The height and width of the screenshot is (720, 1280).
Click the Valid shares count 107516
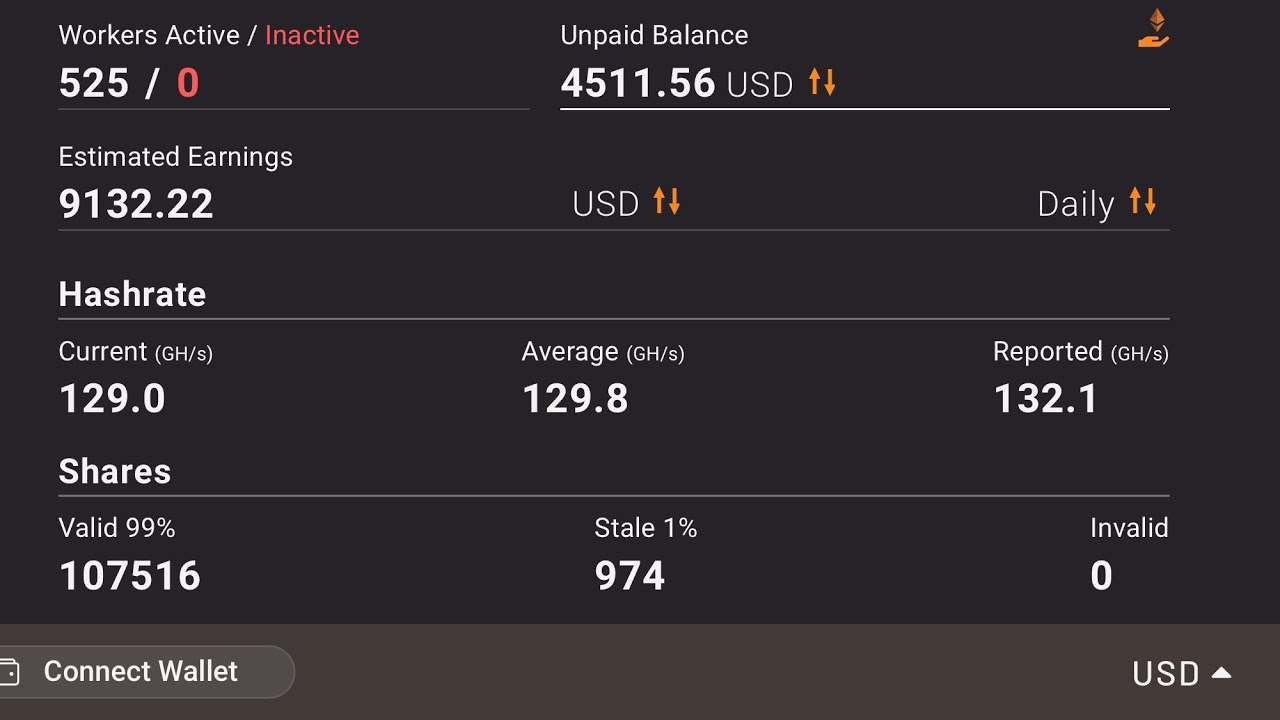[130, 576]
